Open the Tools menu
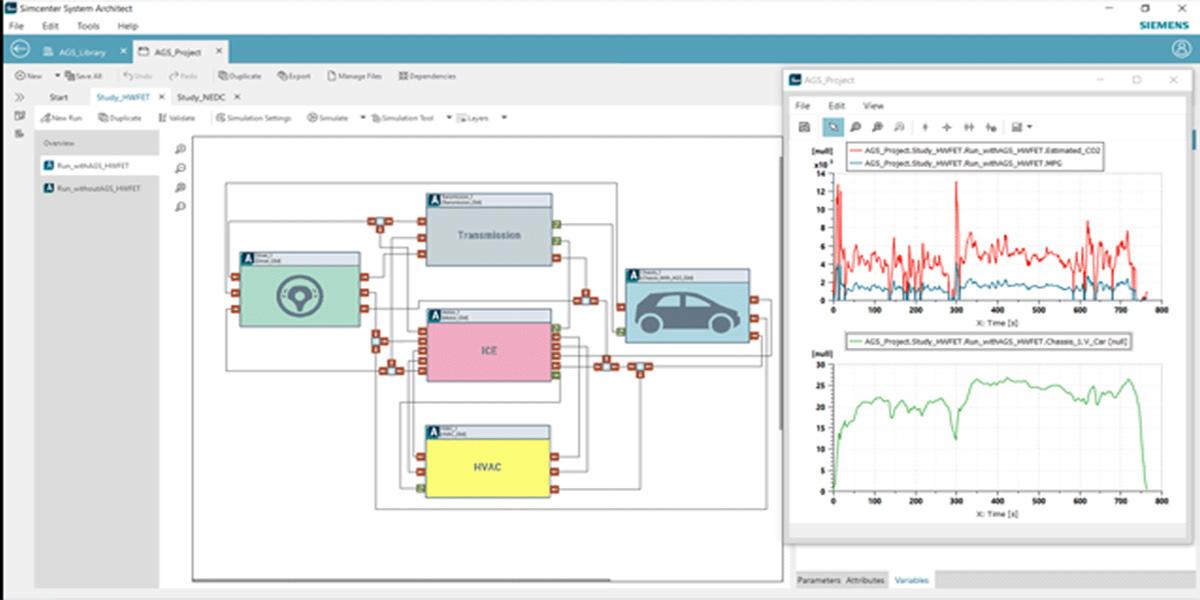 click(88, 25)
